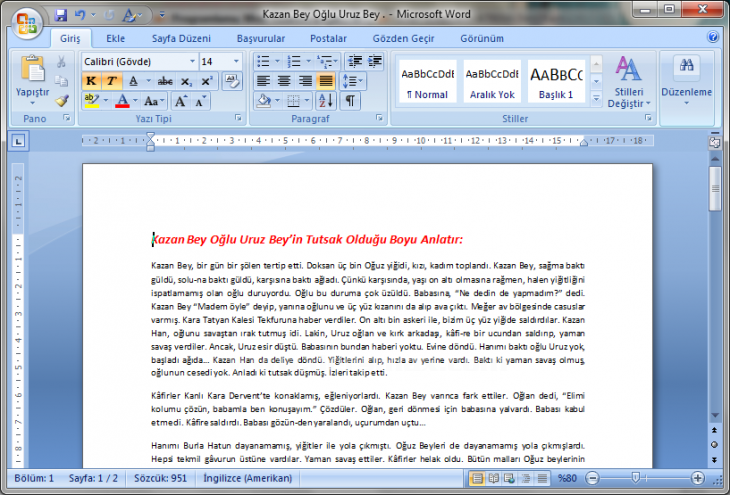Click the Sözcük: 951 word count
Viewport: 730px width, 495px height.
click(160, 478)
